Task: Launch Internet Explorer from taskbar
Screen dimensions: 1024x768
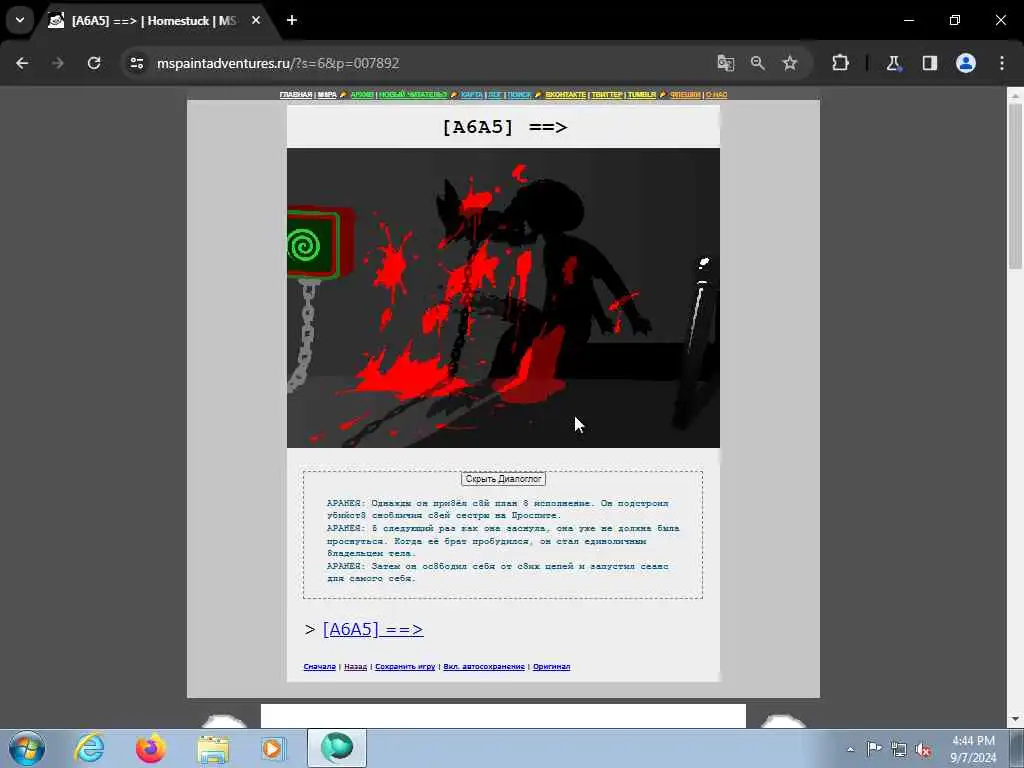Action: pos(89,748)
